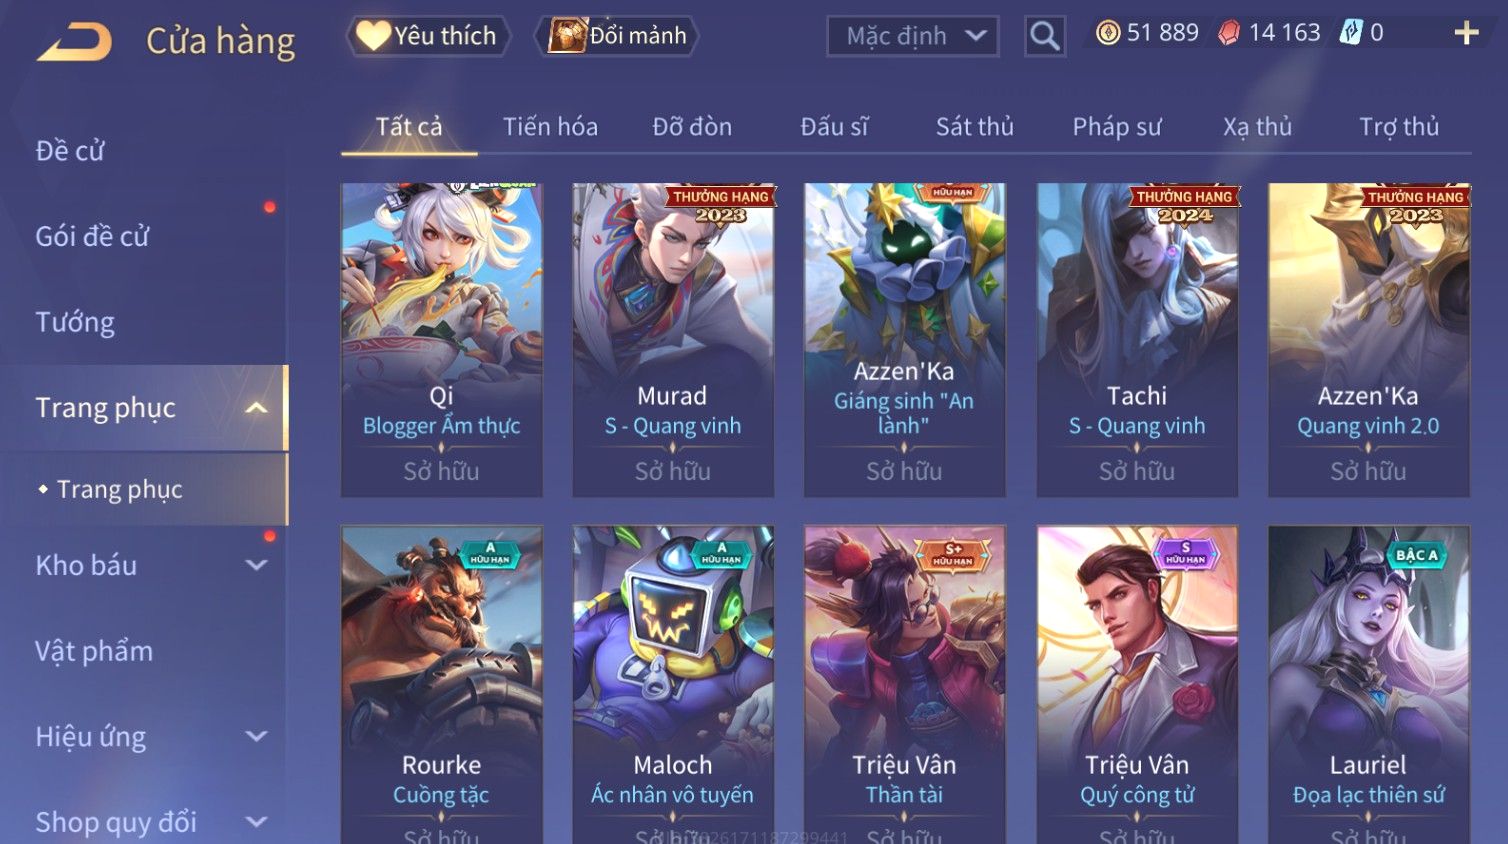
Task: Expand the Kho báu sidebar section
Action: click(x=256, y=565)
